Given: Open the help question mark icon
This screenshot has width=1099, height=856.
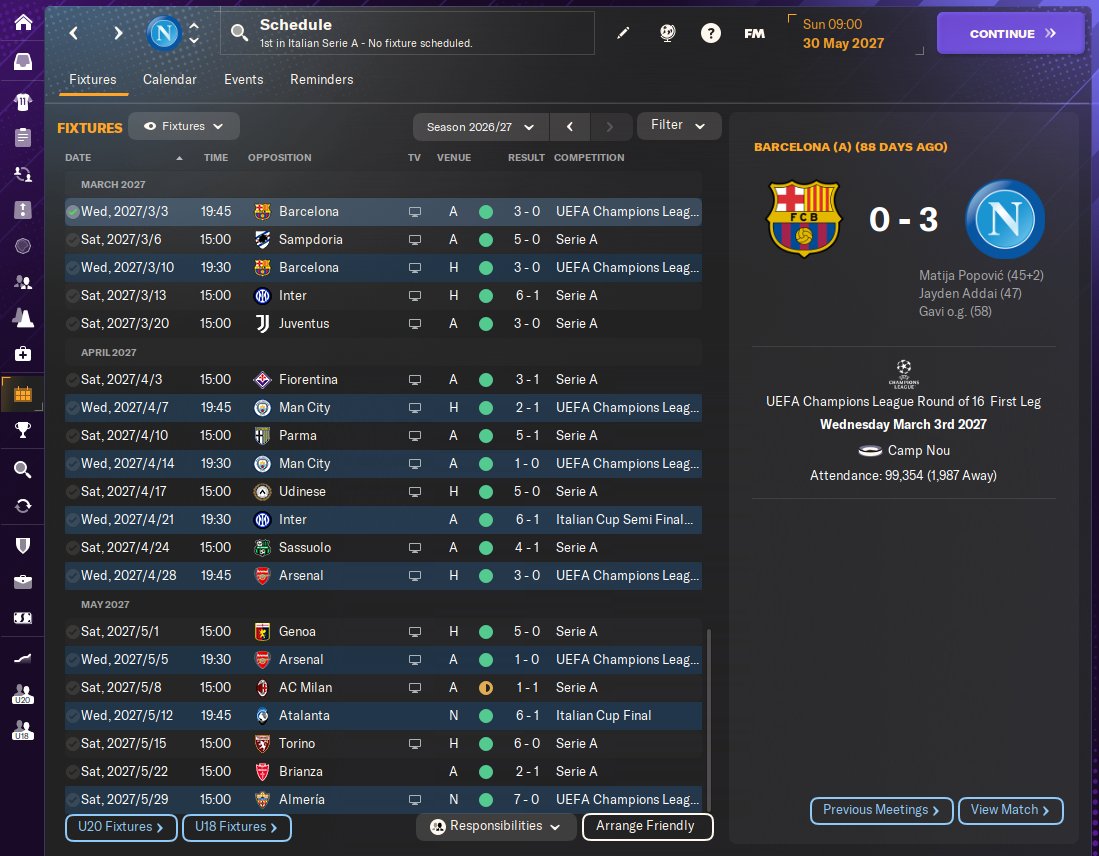Looking at the screenshot, I should tap(710, 33).
